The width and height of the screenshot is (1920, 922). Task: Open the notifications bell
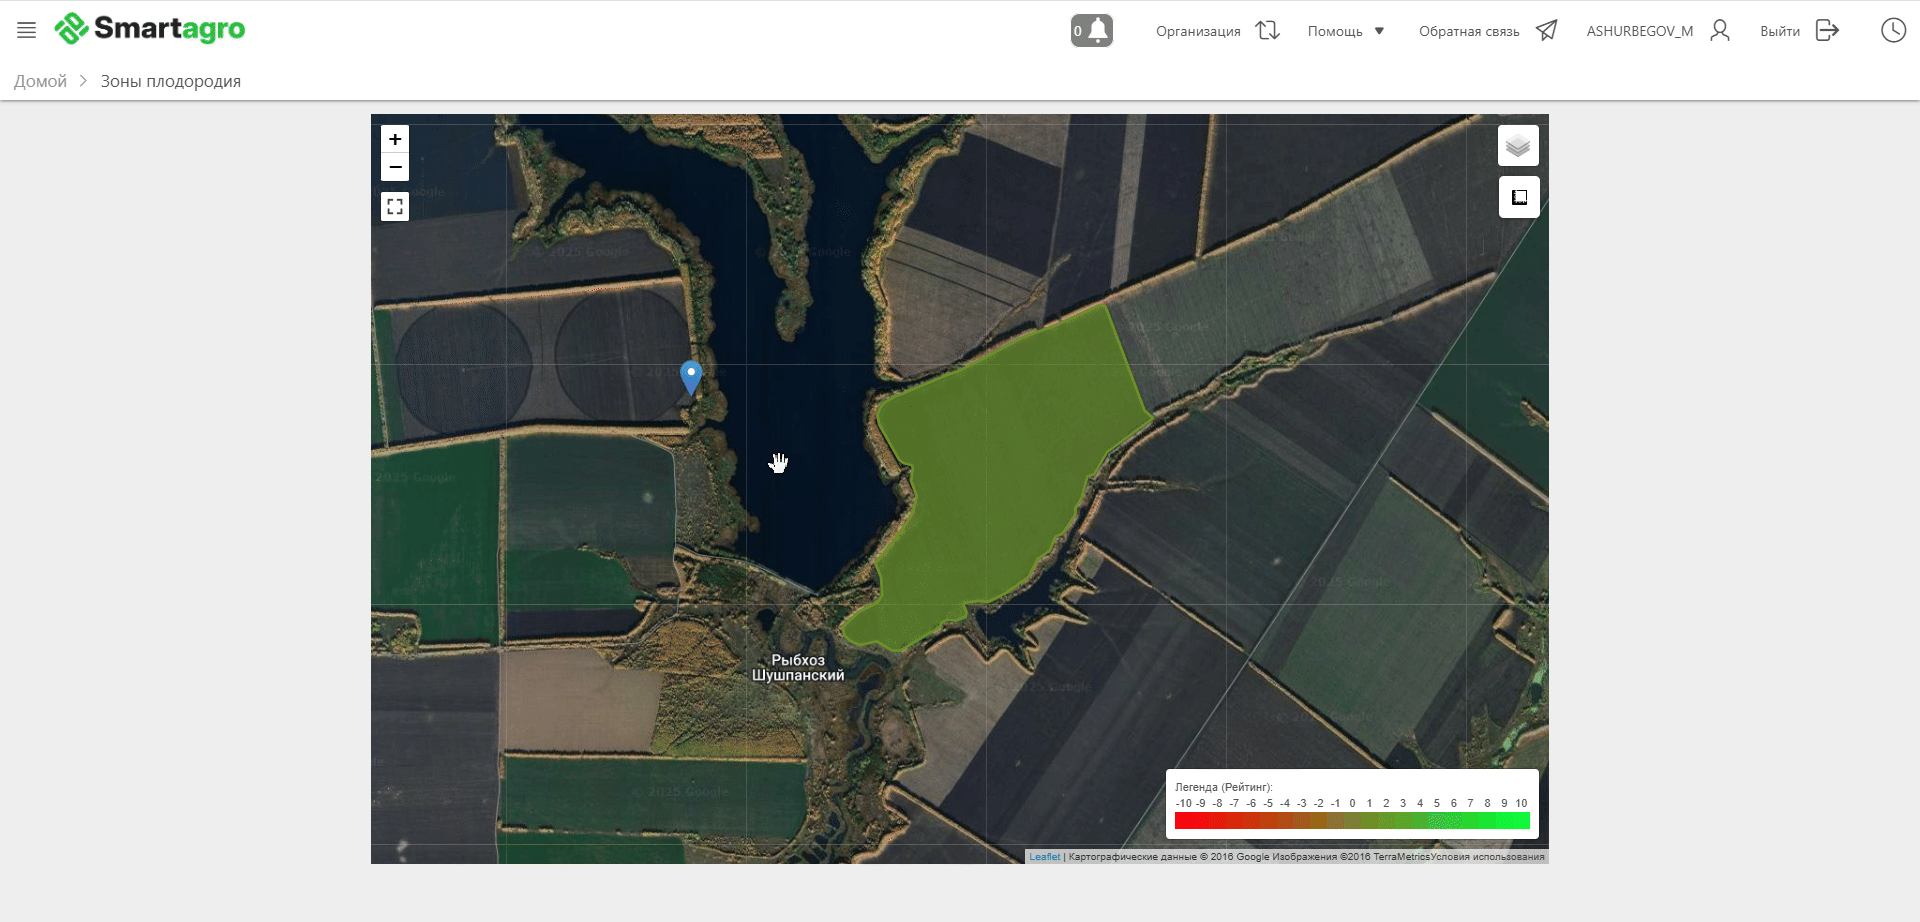[1092, 30]
